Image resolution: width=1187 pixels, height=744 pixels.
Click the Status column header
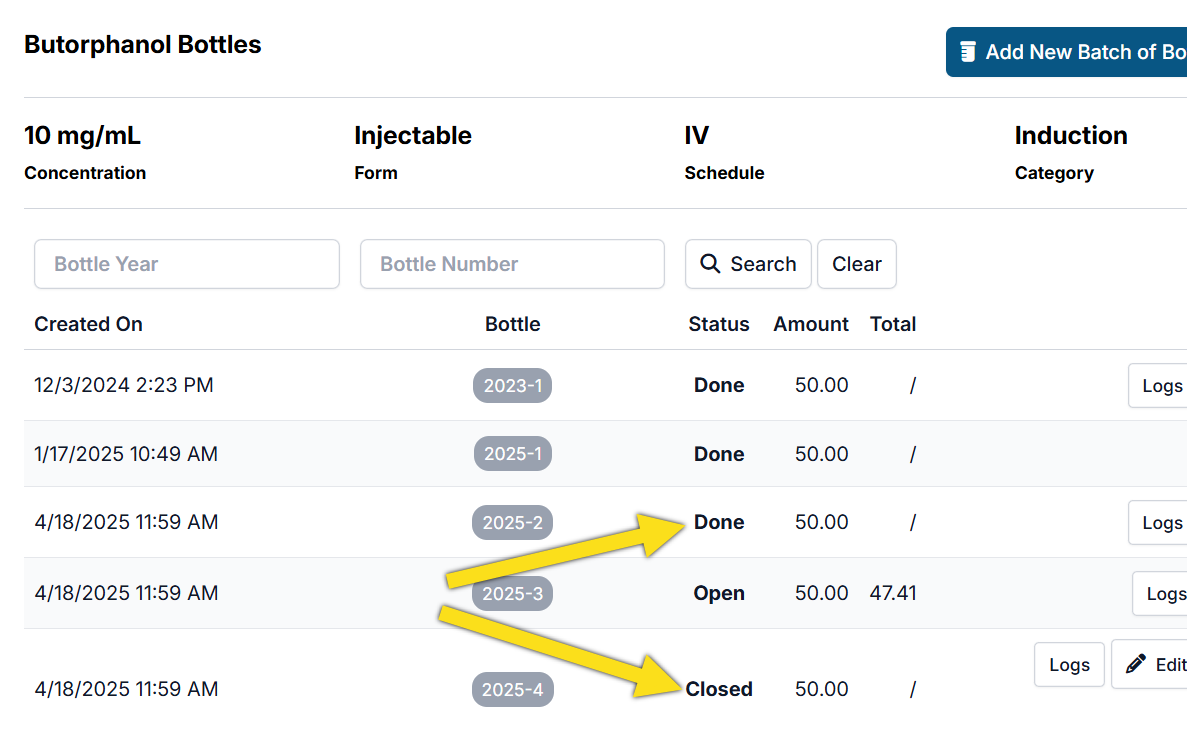pyautogui.click(x=718, y=324)
